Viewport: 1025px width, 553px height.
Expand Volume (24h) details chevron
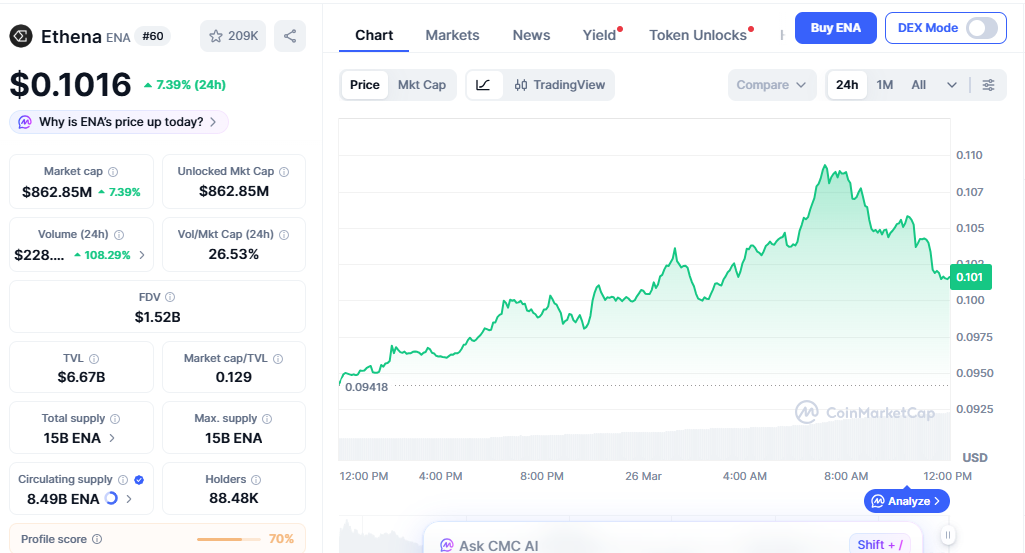pos(142,255)
